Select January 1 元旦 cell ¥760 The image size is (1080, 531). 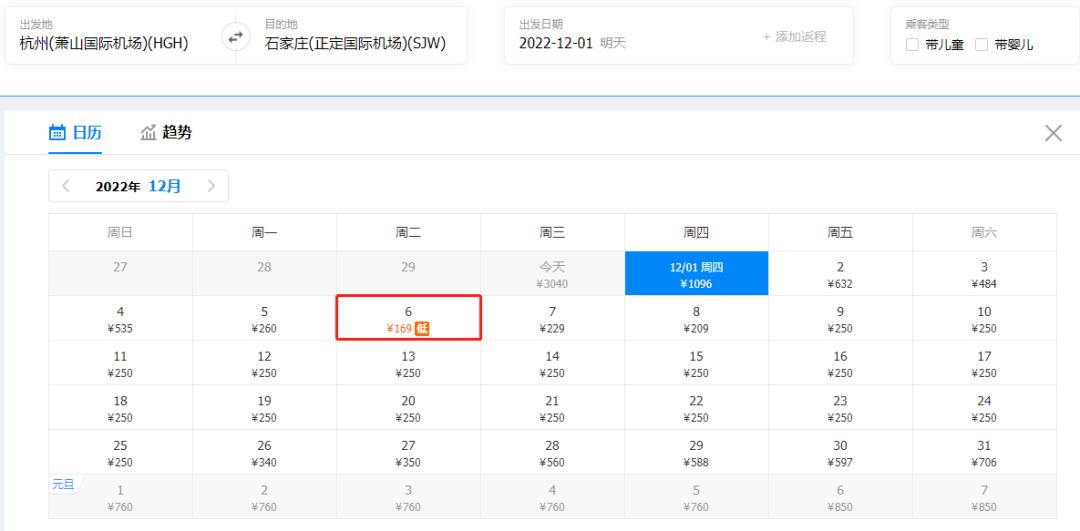[121, 496]
